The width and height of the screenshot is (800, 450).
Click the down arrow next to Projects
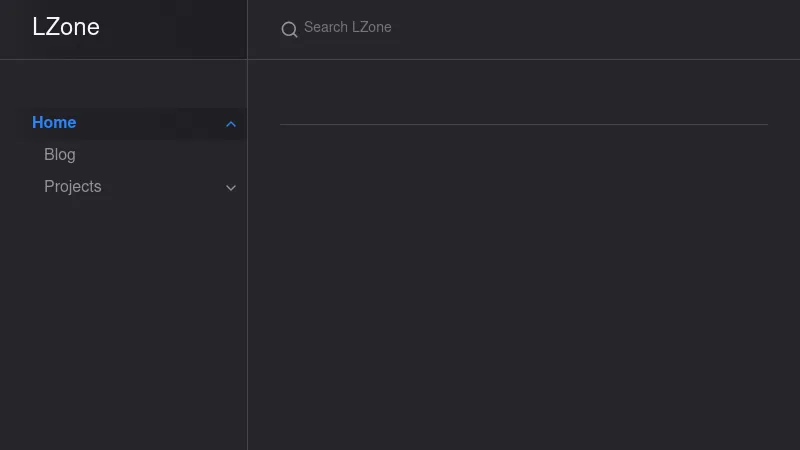[x=231, y=187]
